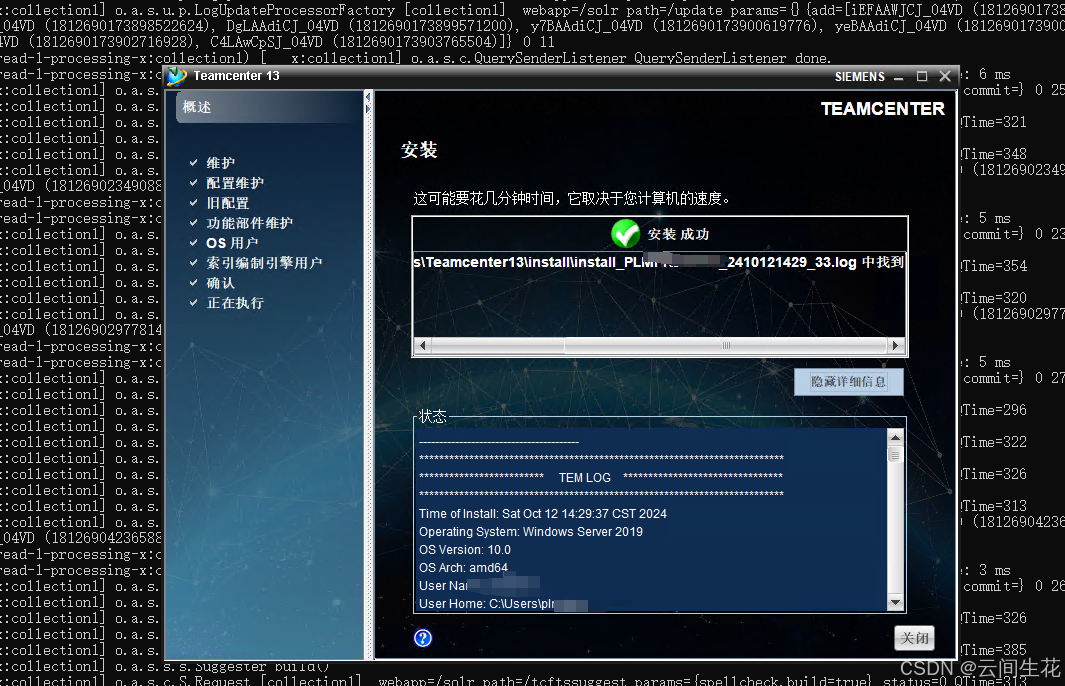The width and height of the screenshot is (1065, 686).
Task: Click down arrow of status log scrollbar
Action: point(895,602)
